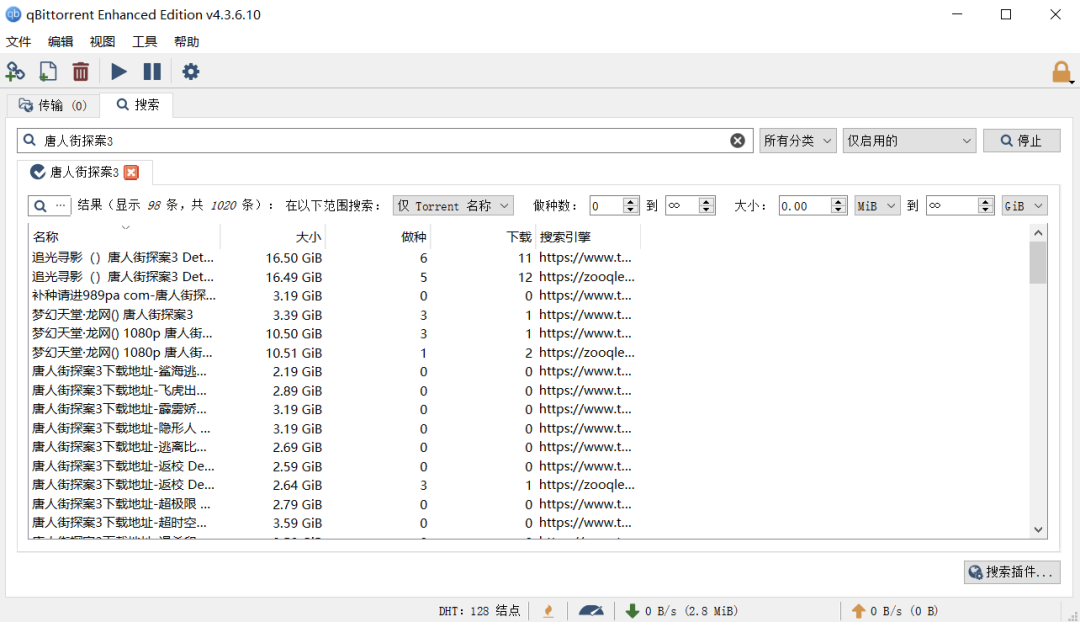Open options via the gear icon
1080x622 pixels.
(191, 72)
